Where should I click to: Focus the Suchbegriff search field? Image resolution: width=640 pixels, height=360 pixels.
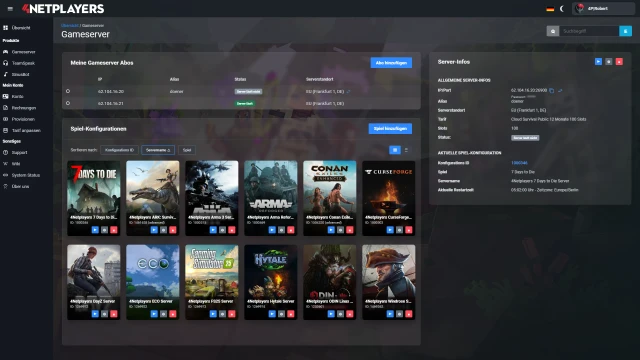coord(589,31)
